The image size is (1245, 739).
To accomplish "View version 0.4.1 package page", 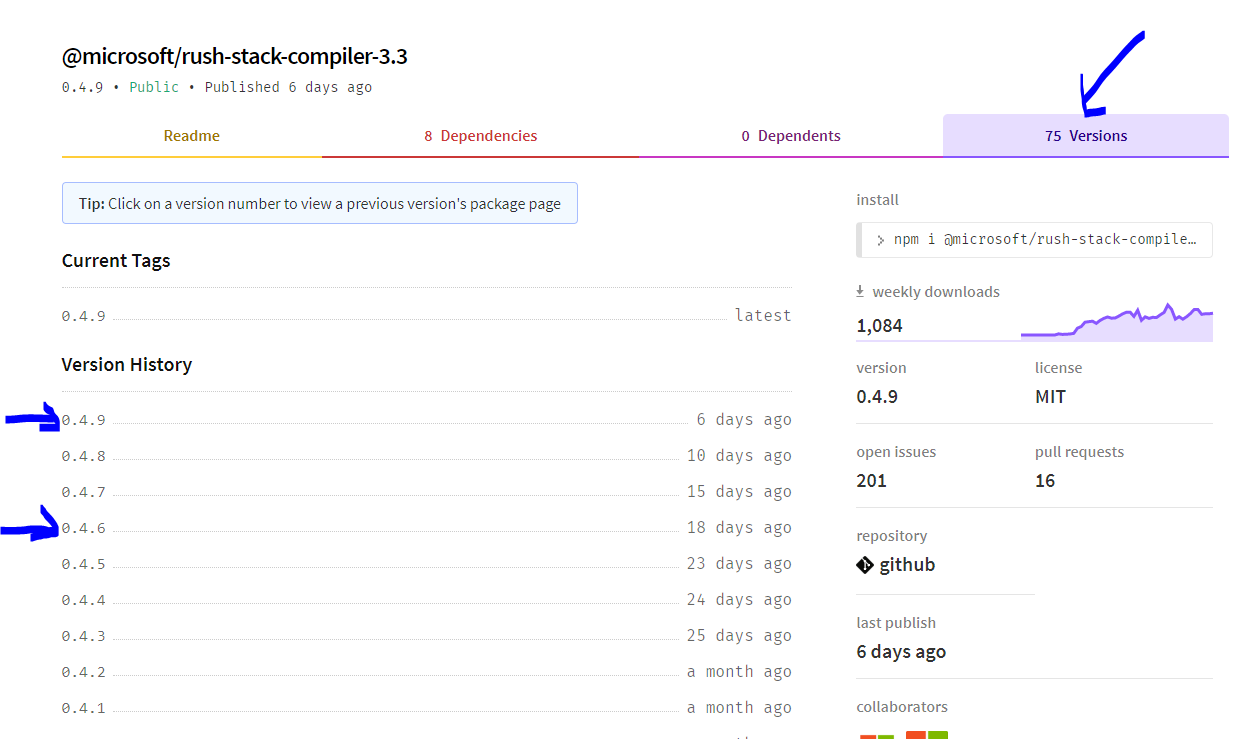I will click(84, 708).
